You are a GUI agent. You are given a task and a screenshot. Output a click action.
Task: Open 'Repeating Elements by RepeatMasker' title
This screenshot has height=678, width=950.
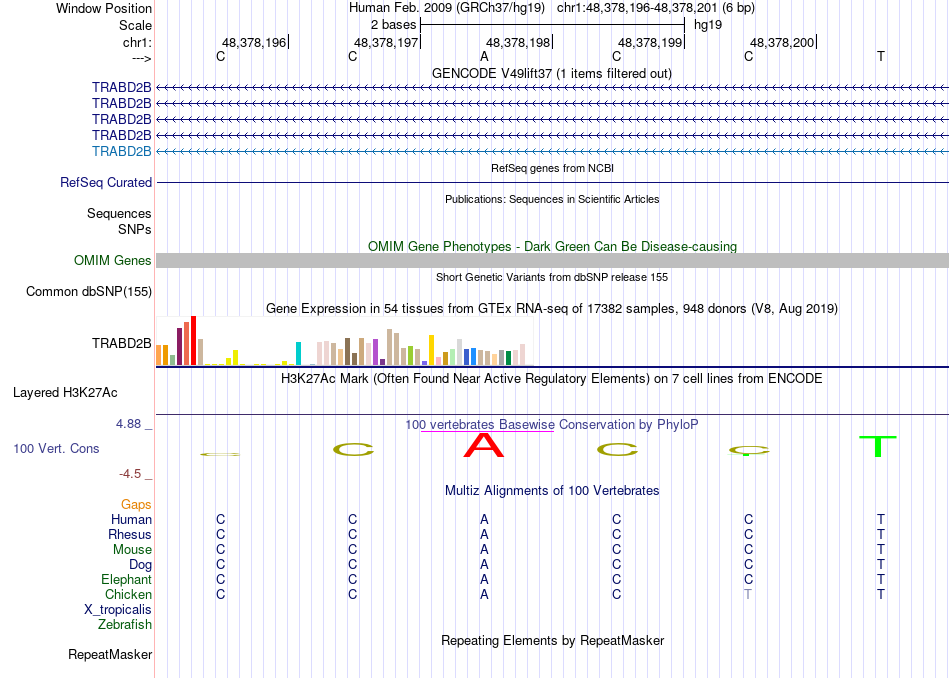click(x=552, y=640)
